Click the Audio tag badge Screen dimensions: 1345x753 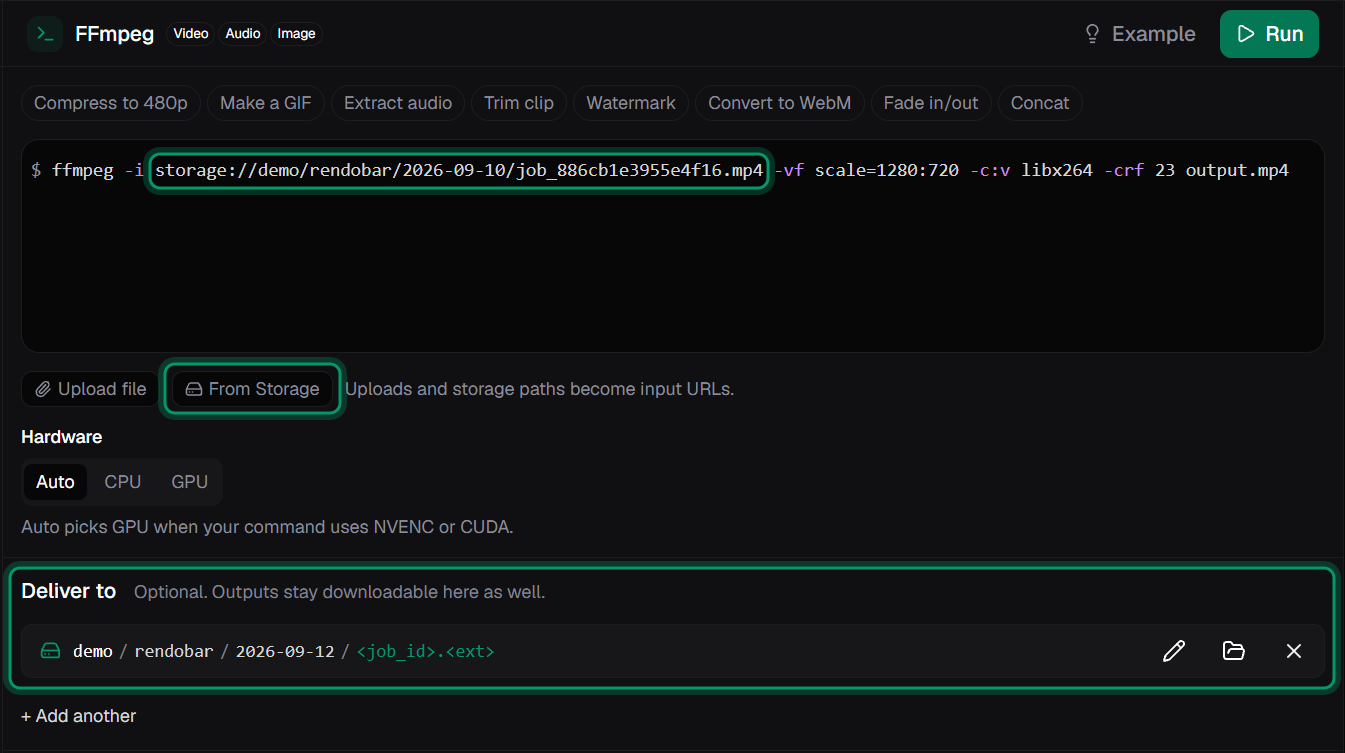243,34
